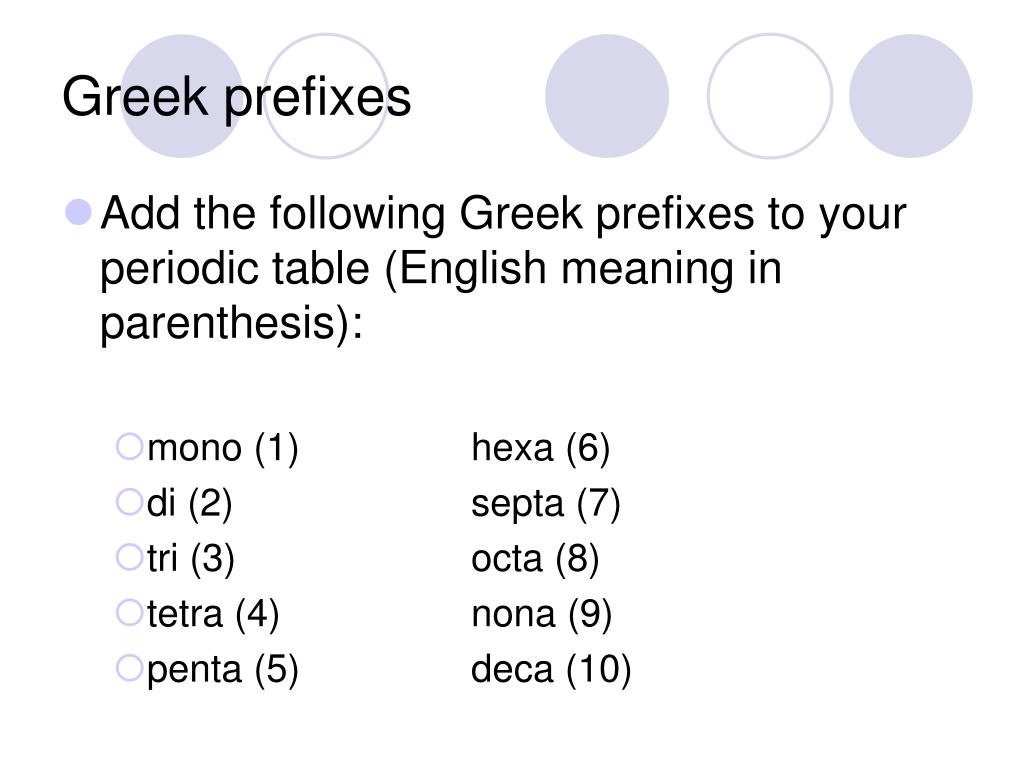
Task: Click the empty outlined circle between filled circles
Action: (770, 95)
